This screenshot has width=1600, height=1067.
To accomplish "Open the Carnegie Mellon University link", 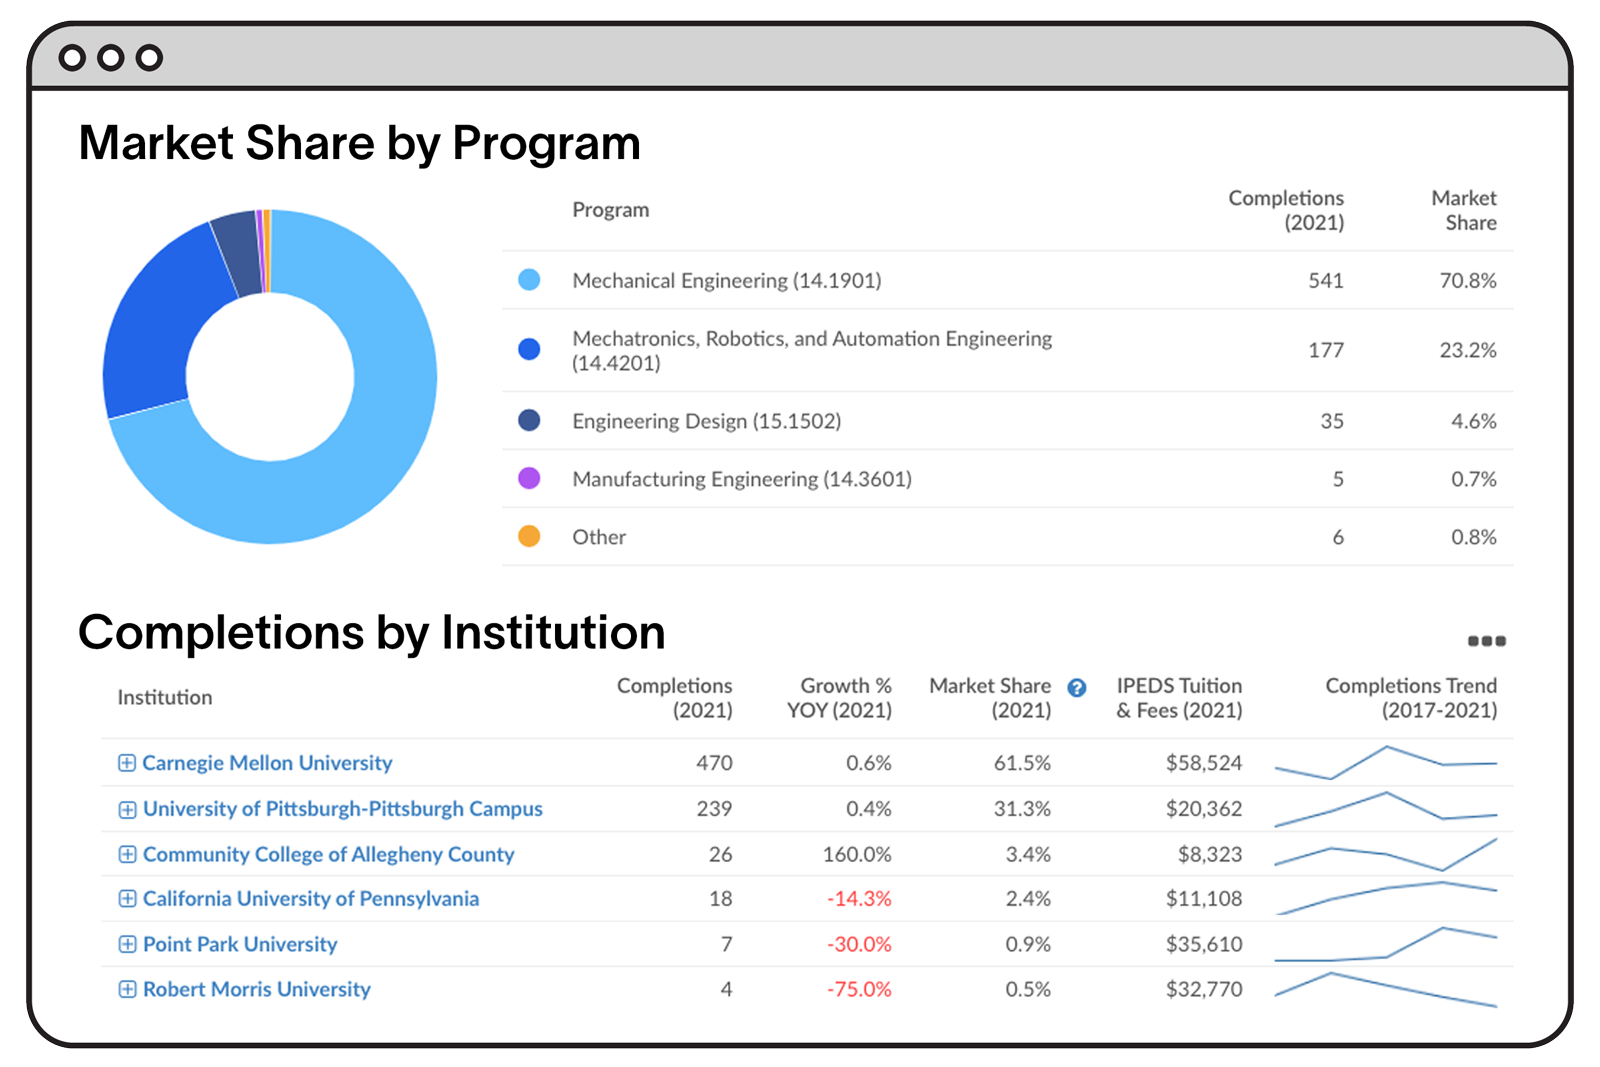I will tap(267, 763).
